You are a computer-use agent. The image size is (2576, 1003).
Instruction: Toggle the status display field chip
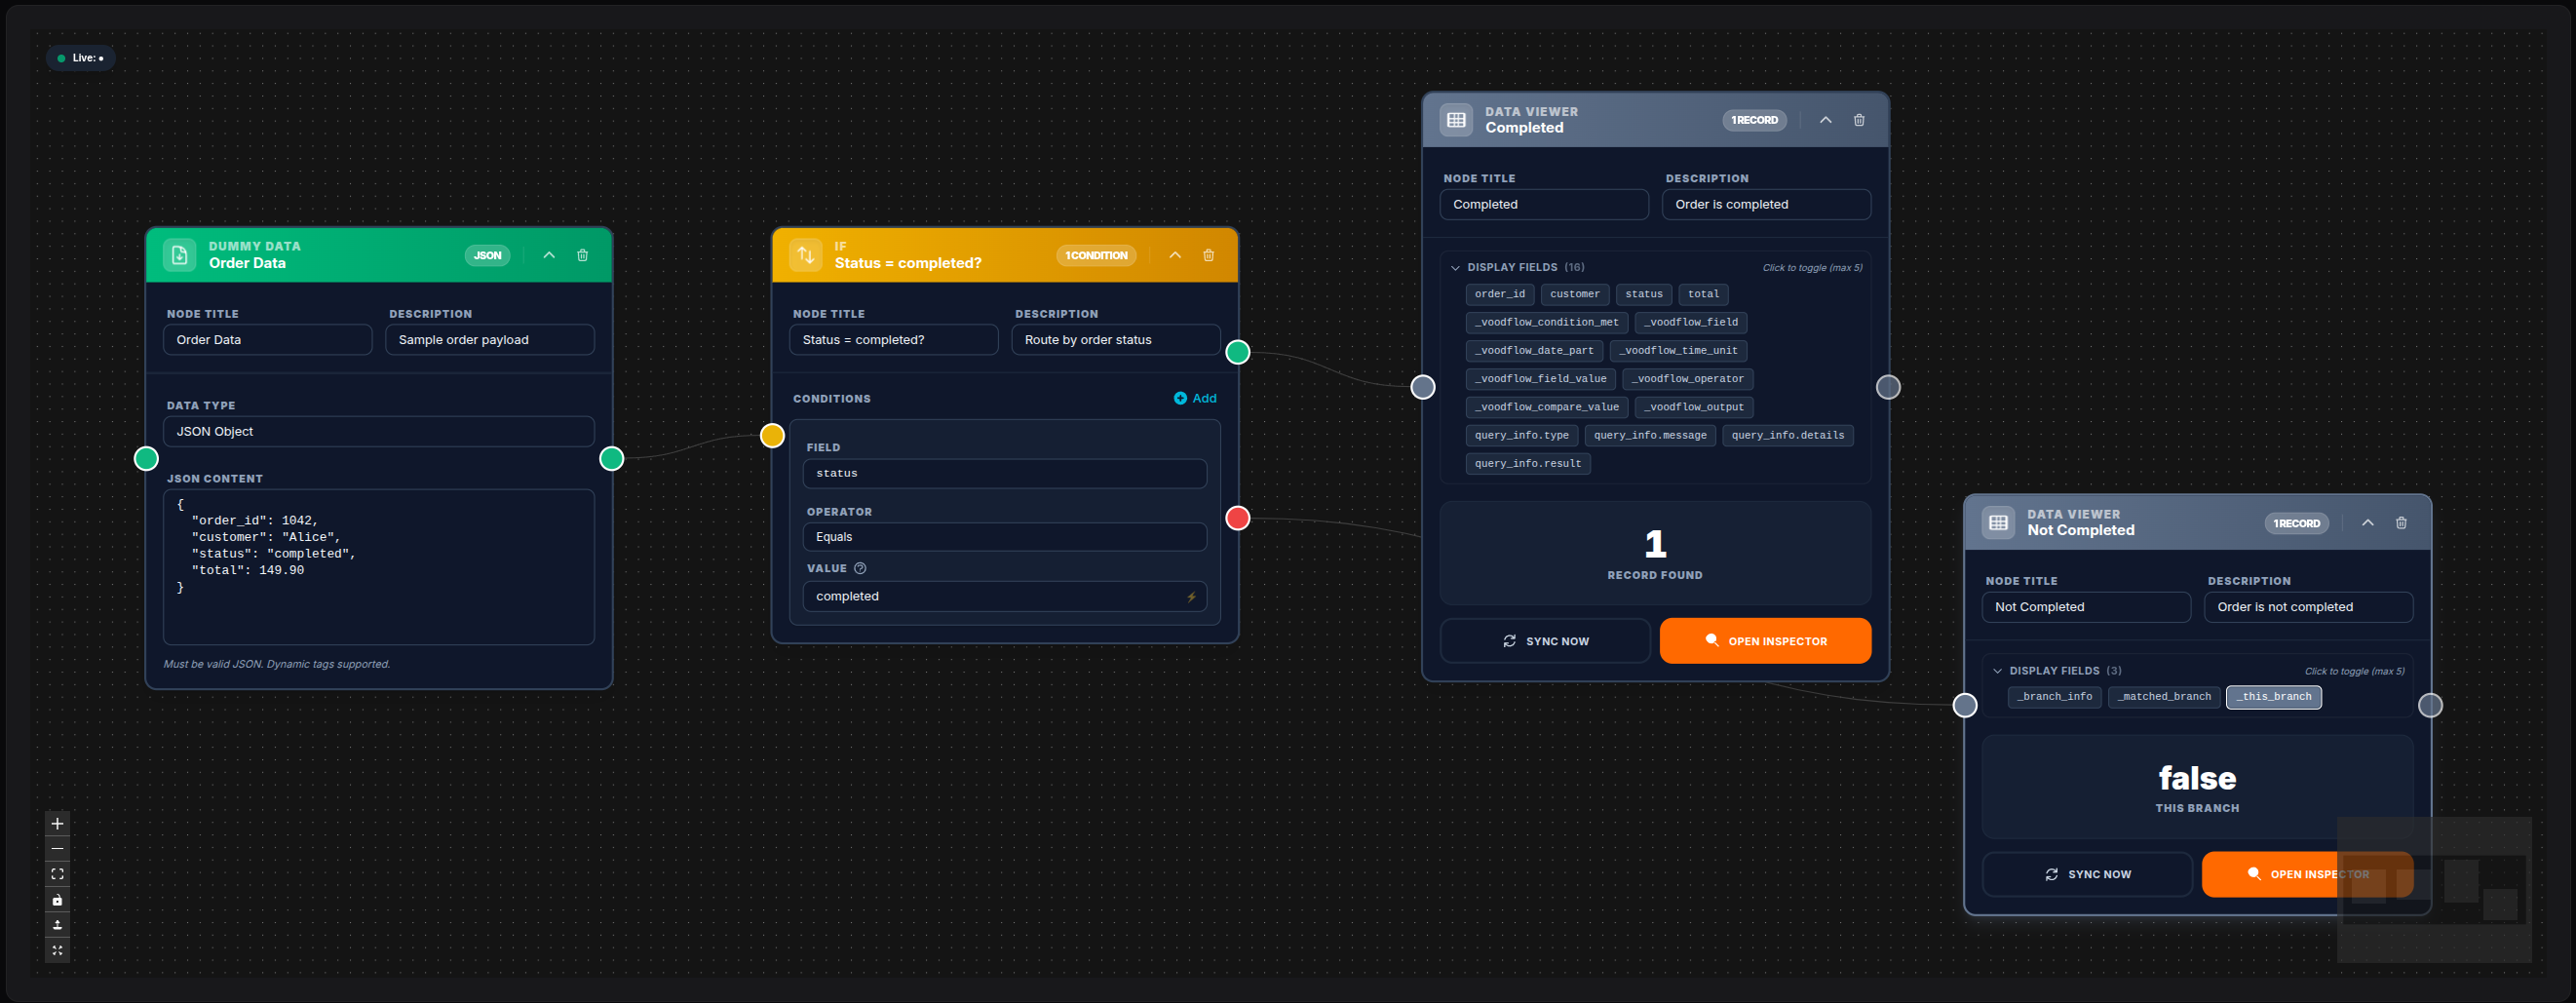point(1643,294)
